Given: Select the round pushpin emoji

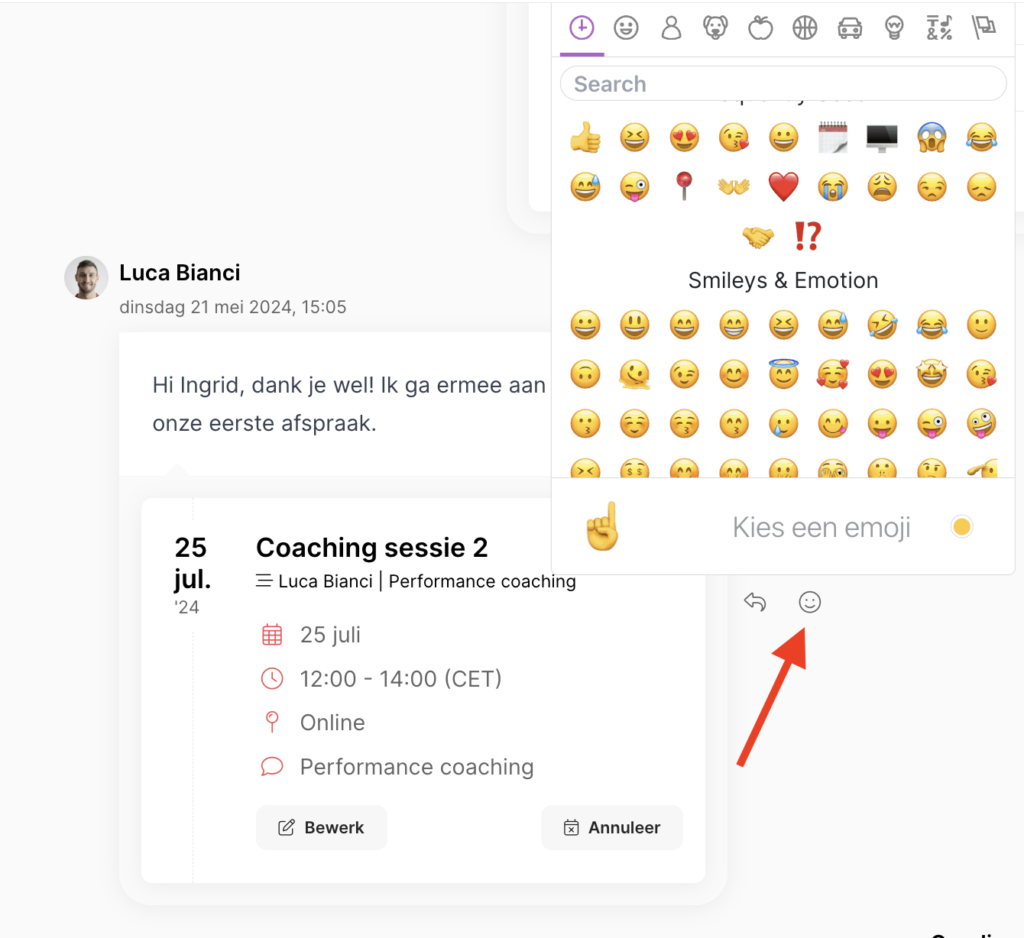Looking at the screenshot, I should click(684, 187).
